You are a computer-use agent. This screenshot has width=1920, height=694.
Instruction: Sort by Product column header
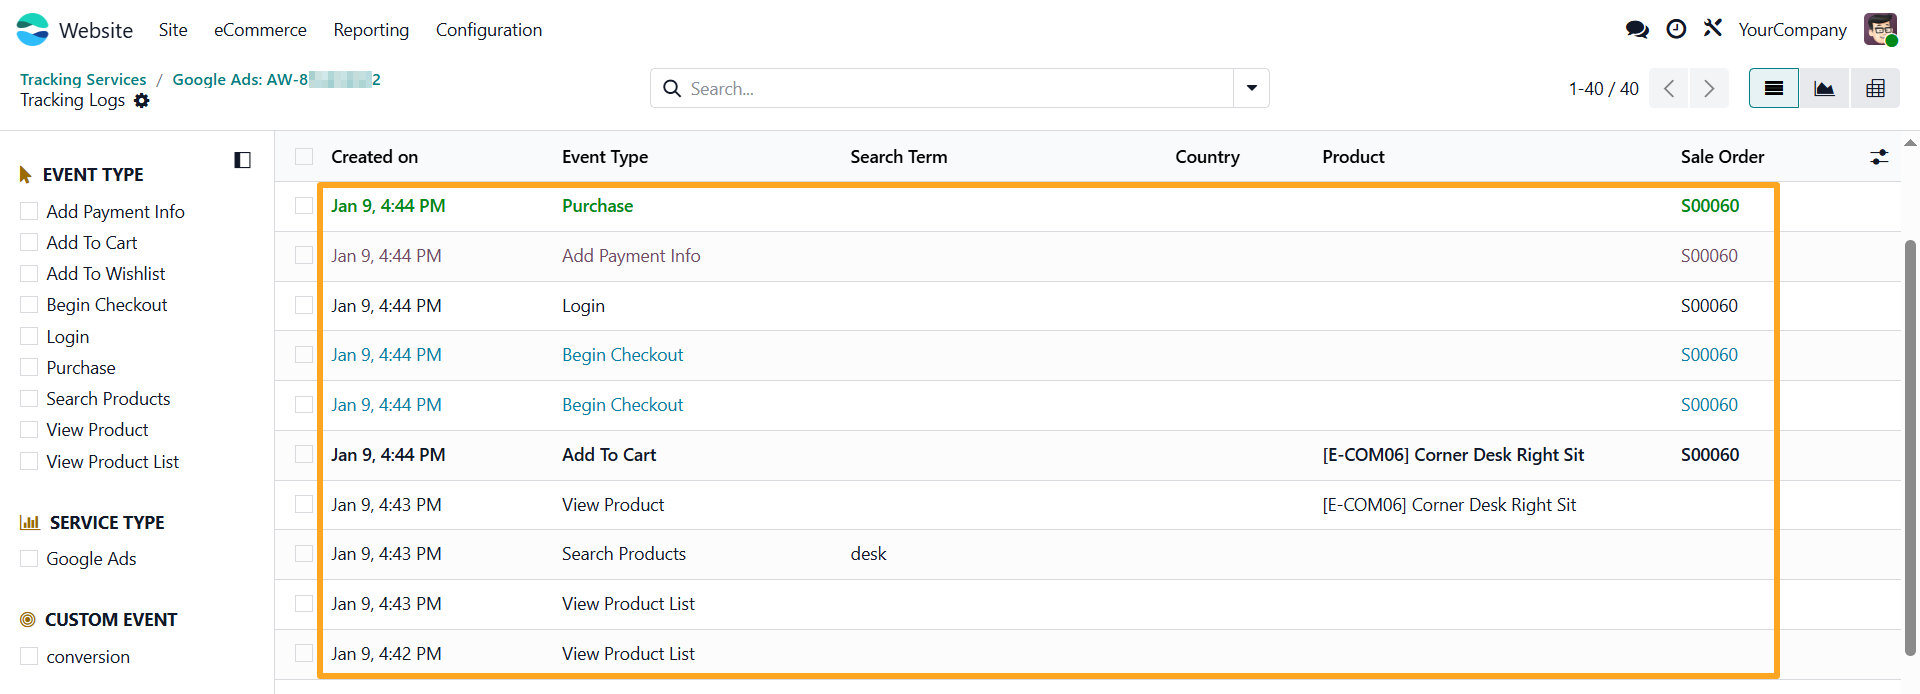[1353, 156]
